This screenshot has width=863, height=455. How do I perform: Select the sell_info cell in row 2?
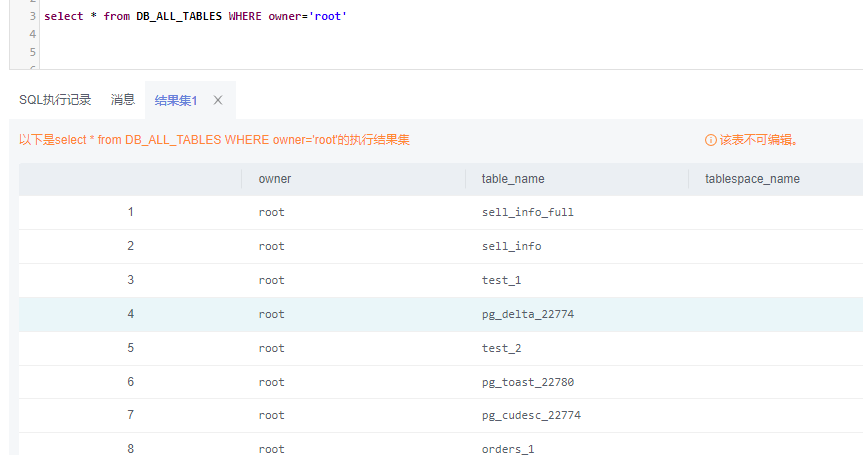511,246
